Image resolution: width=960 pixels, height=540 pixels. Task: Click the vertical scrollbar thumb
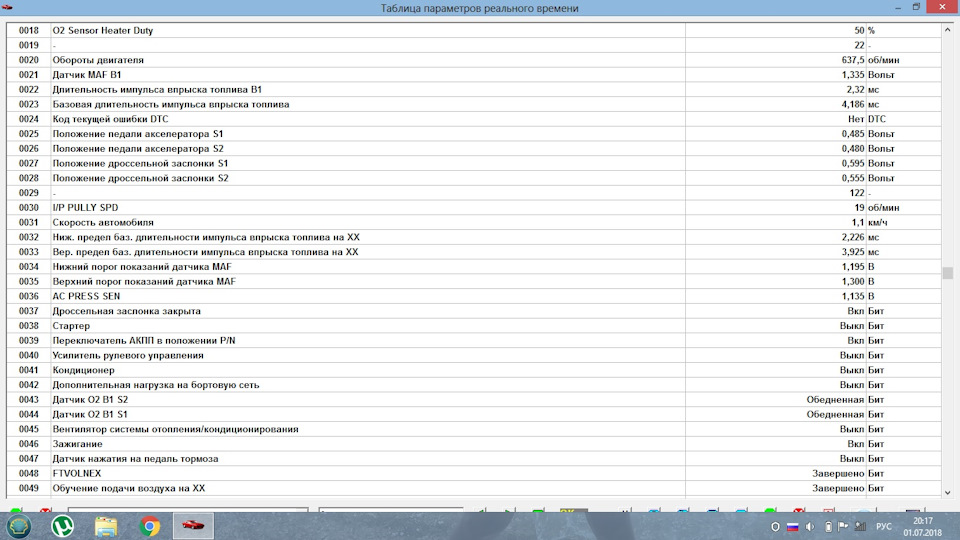click(947, 273)
